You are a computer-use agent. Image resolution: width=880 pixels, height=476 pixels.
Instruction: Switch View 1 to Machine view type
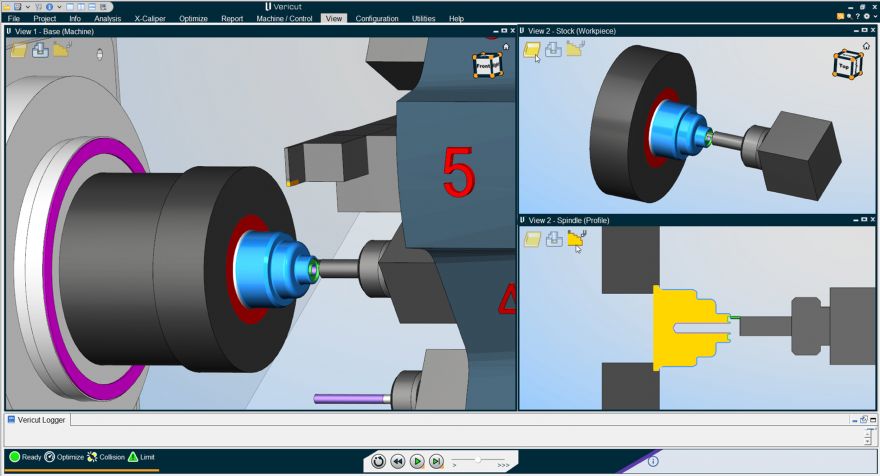40,50
